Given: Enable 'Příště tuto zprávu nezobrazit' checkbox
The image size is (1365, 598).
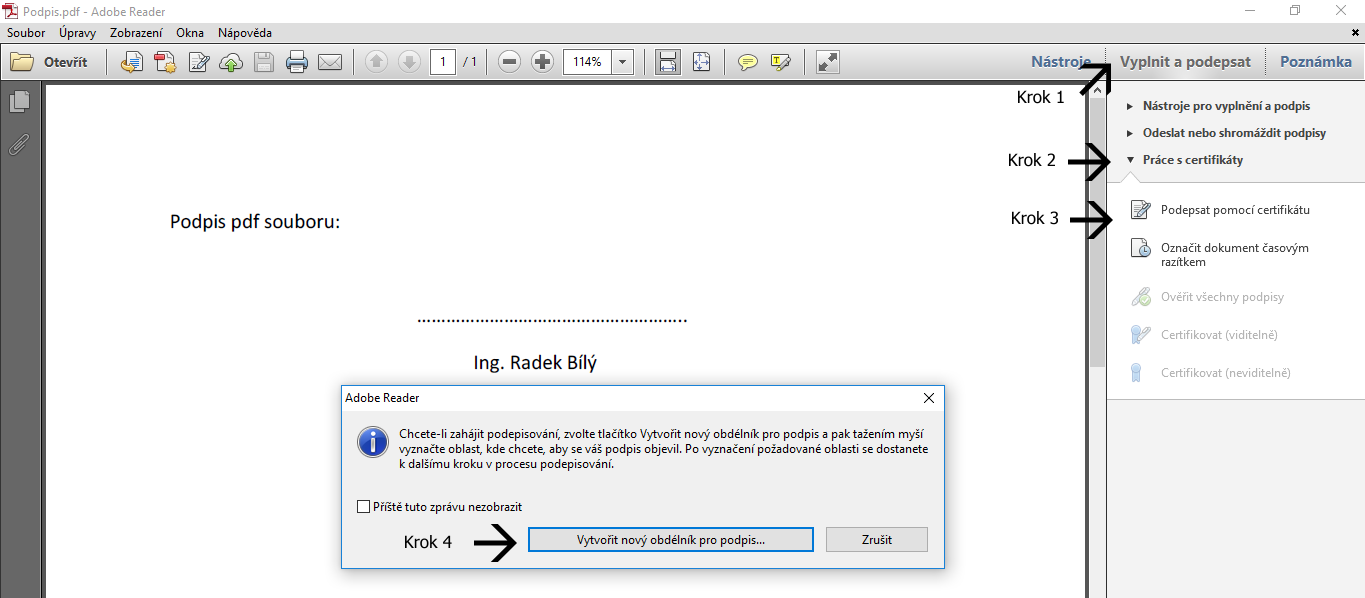Looking at the screenshot, I should click(x=364, y=507).
